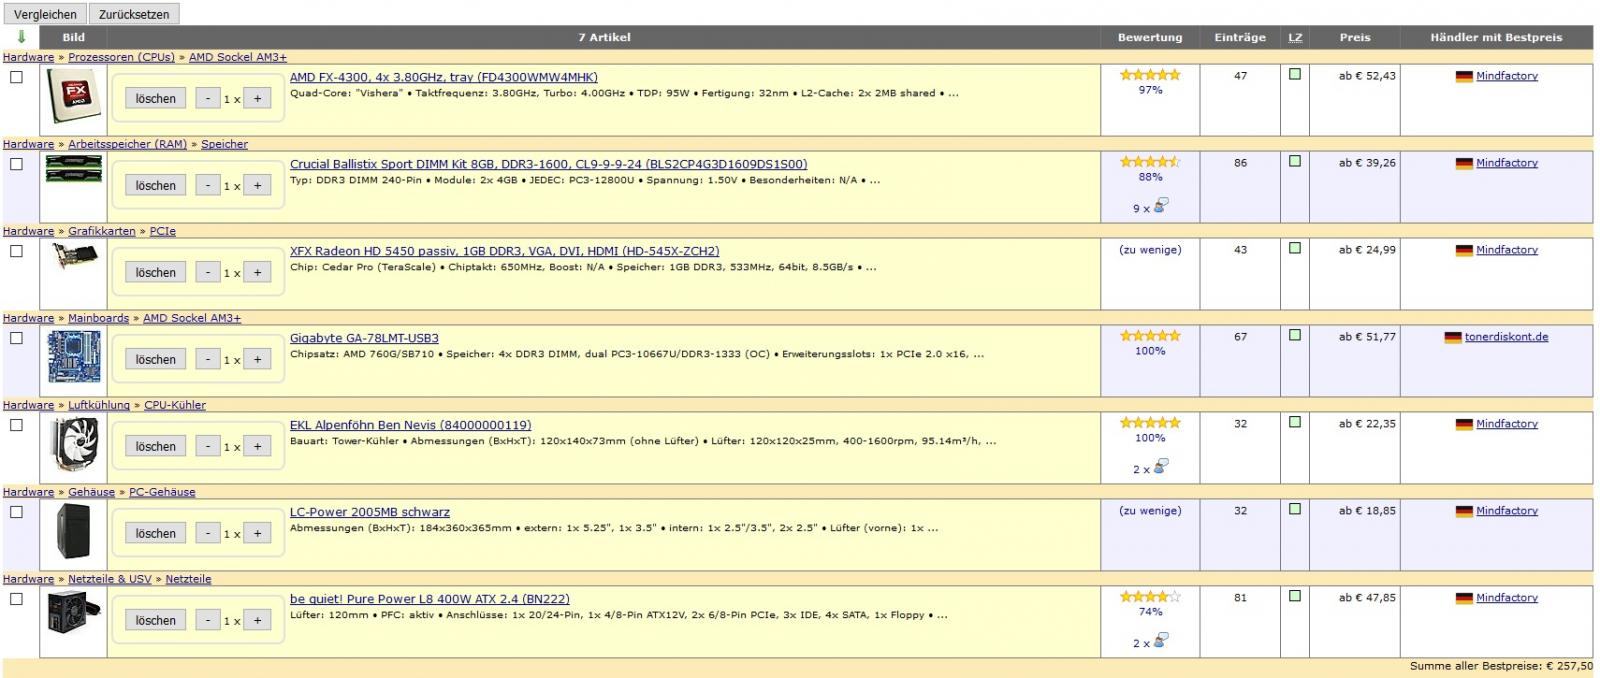This screenshot has height=678, width=1600.
Task: Open tonerdiskont.de dealer link
Action: click(1506, 337)
